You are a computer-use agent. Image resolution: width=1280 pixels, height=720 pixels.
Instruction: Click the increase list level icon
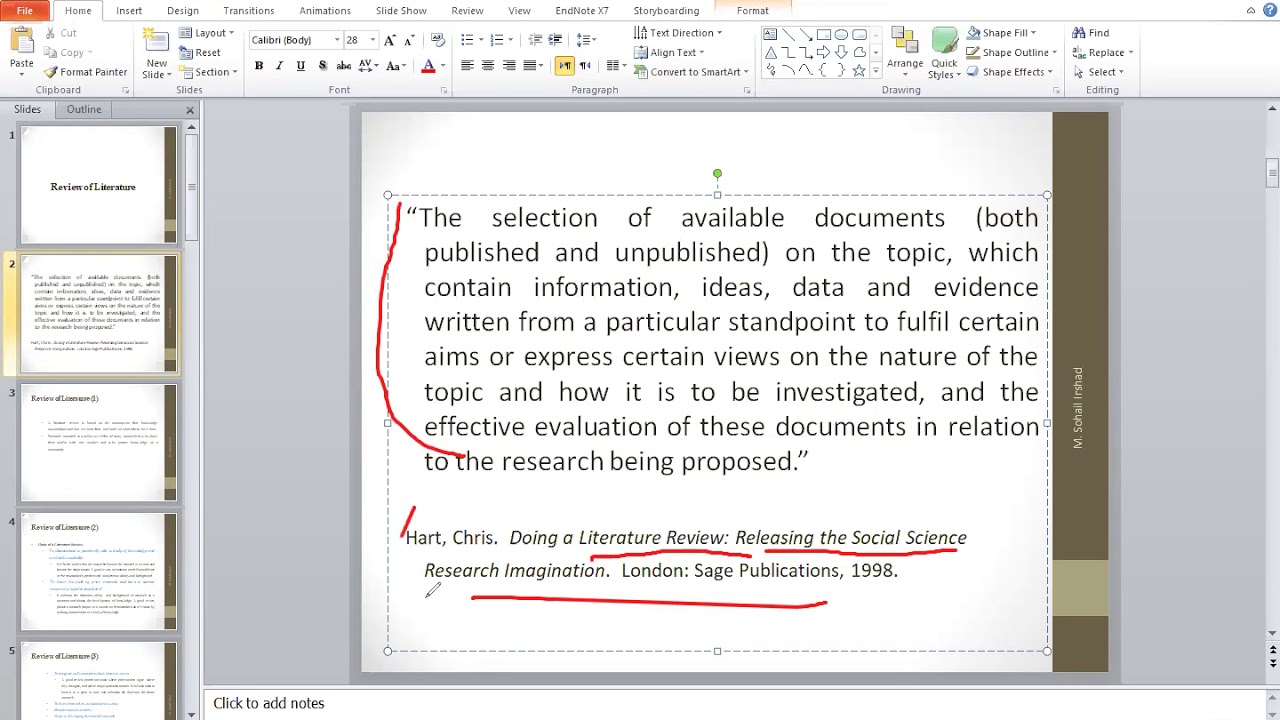pyautogui.click(x=556, y=40)
